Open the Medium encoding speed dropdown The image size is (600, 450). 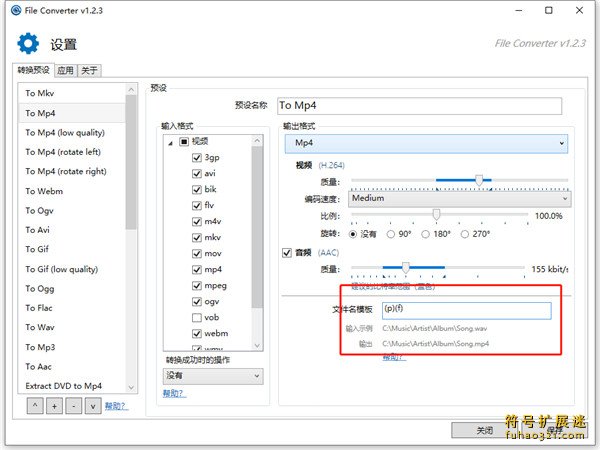coord(459,199)
